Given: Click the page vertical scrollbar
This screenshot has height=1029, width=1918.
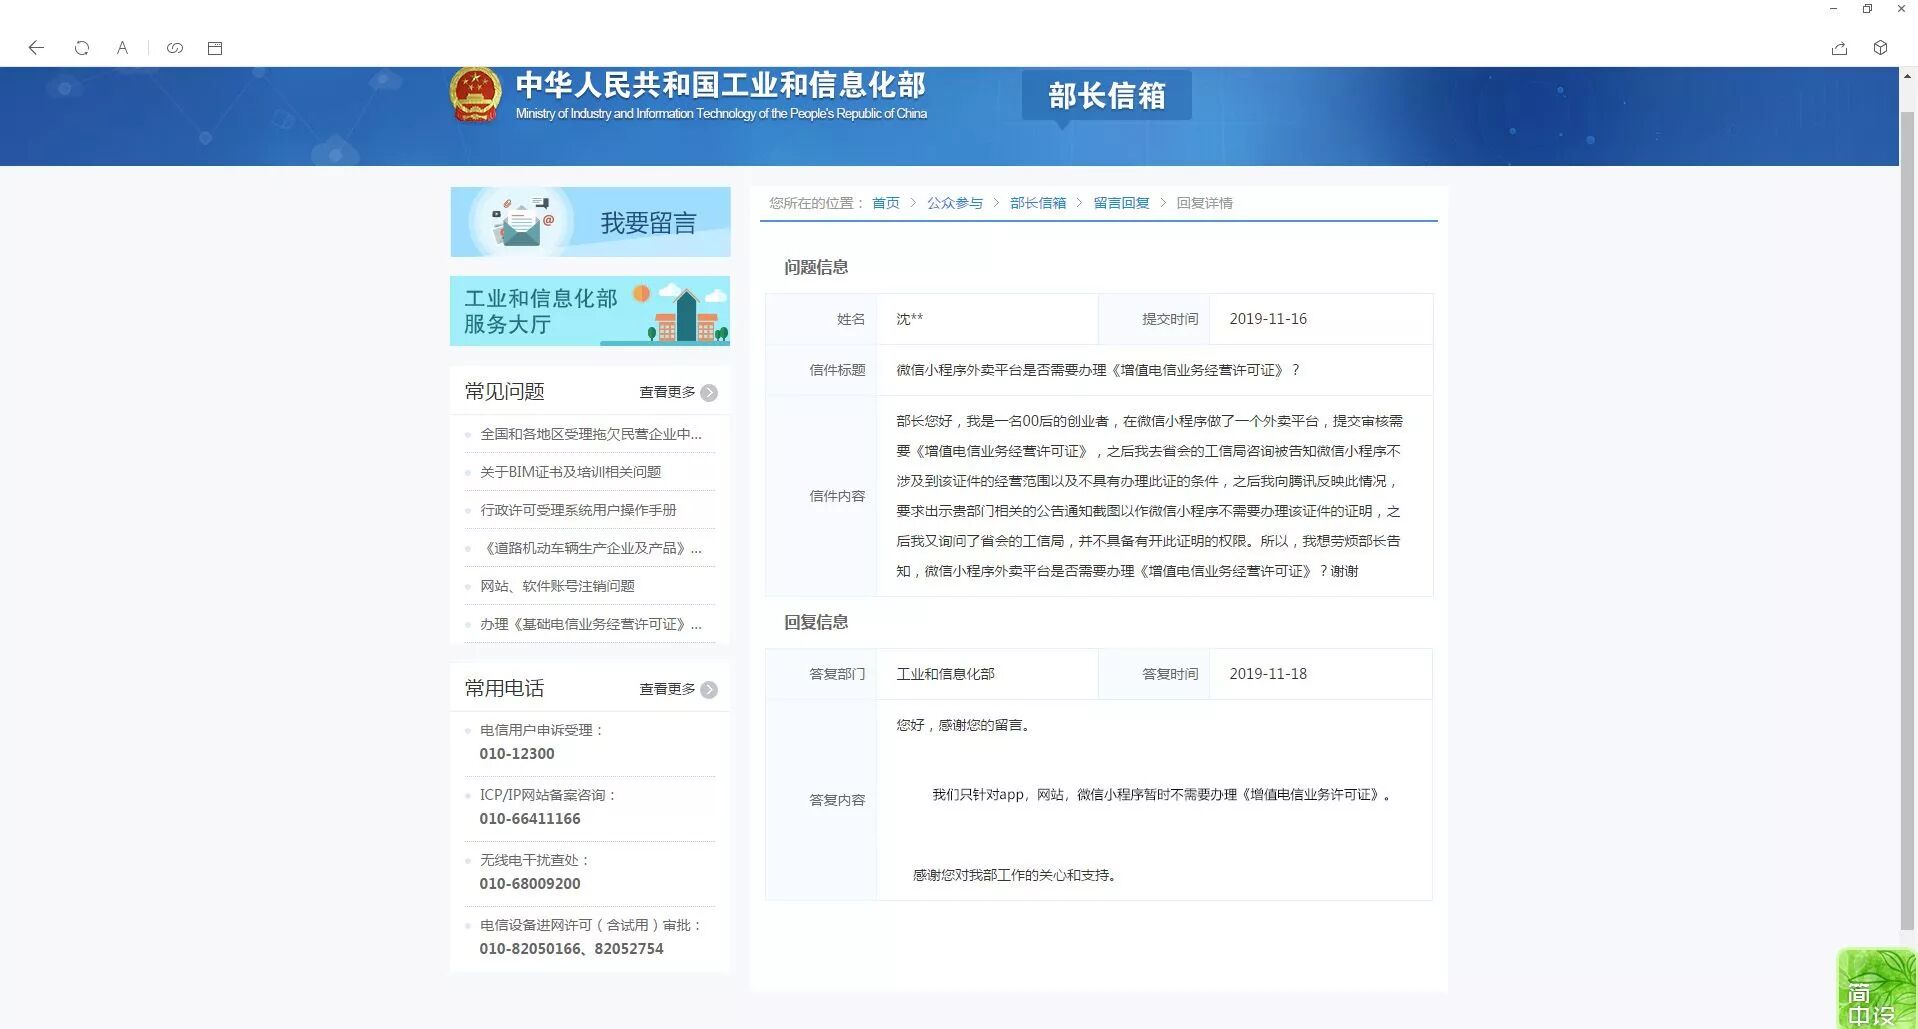Looking at the screenshot, I should (1908, 520).
